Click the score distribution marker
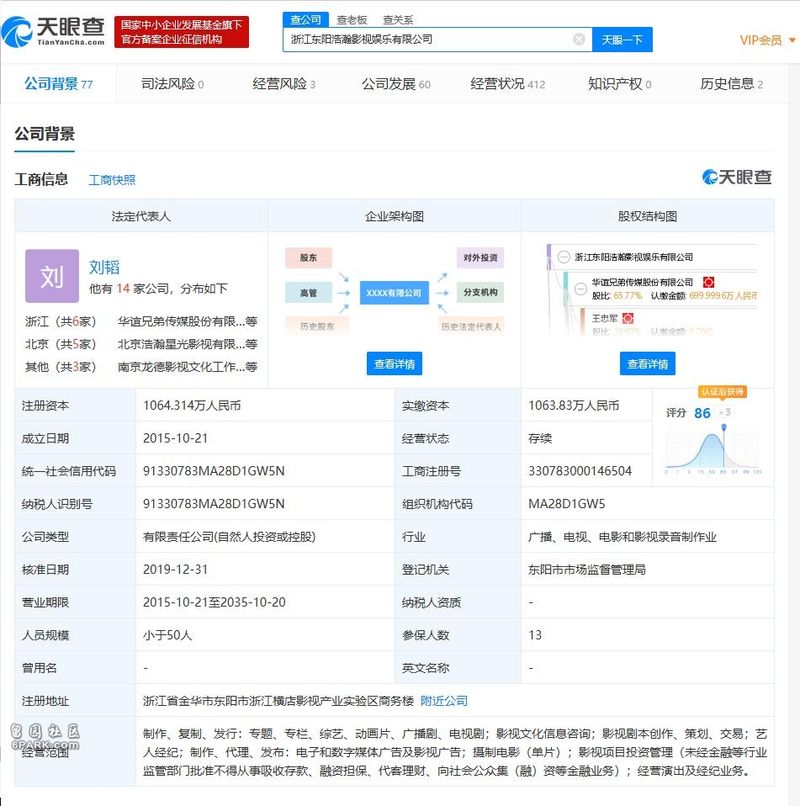 click(724, 427)
